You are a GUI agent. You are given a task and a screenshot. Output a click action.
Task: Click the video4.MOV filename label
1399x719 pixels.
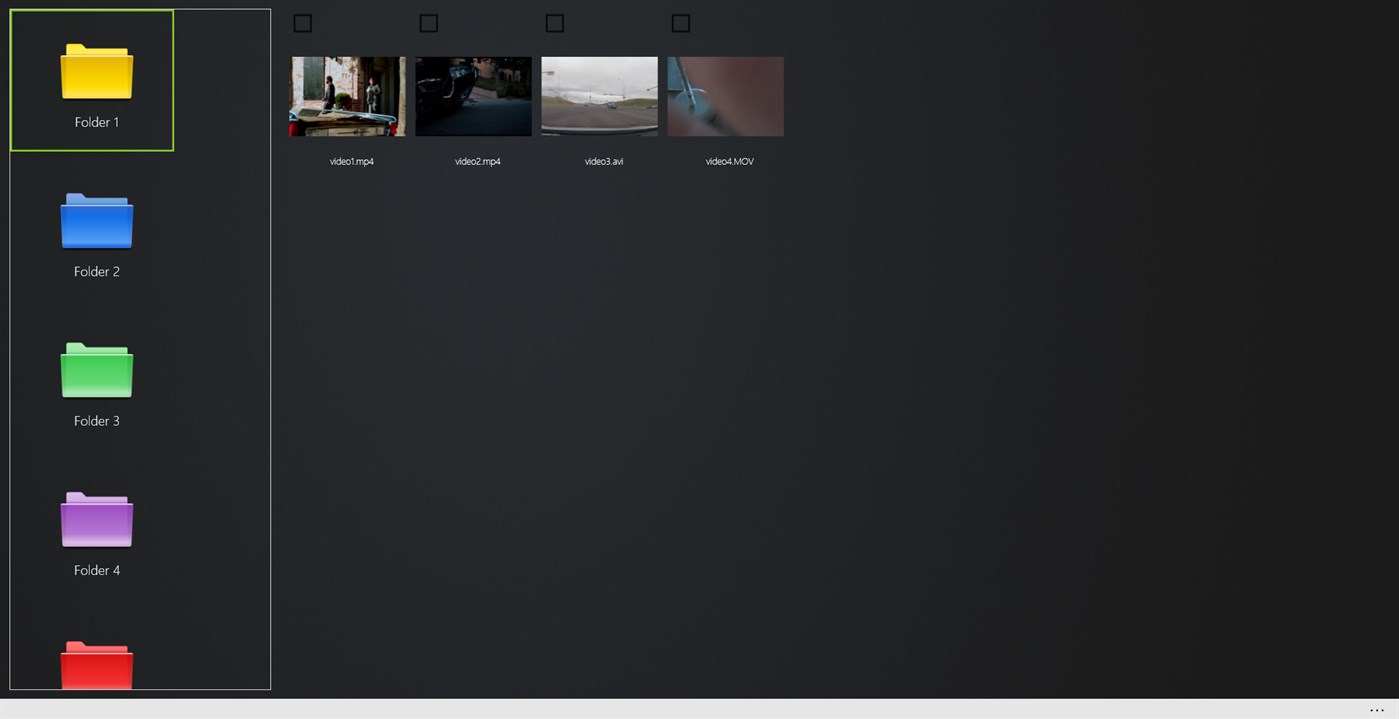tap(729, 161)
